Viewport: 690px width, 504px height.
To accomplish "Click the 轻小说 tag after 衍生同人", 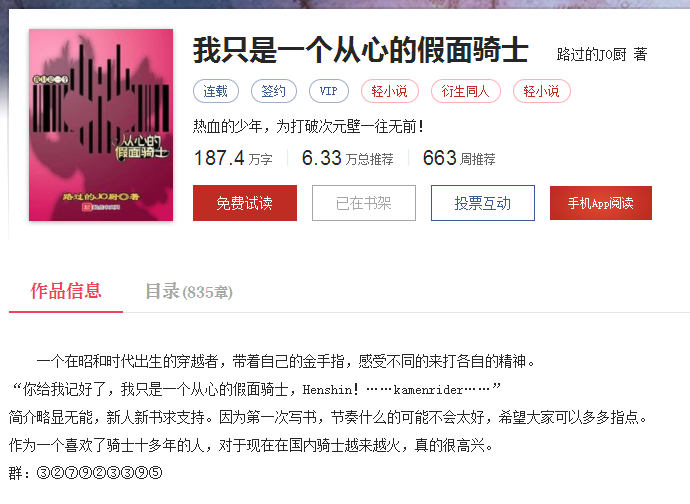I will coord(542,91).
